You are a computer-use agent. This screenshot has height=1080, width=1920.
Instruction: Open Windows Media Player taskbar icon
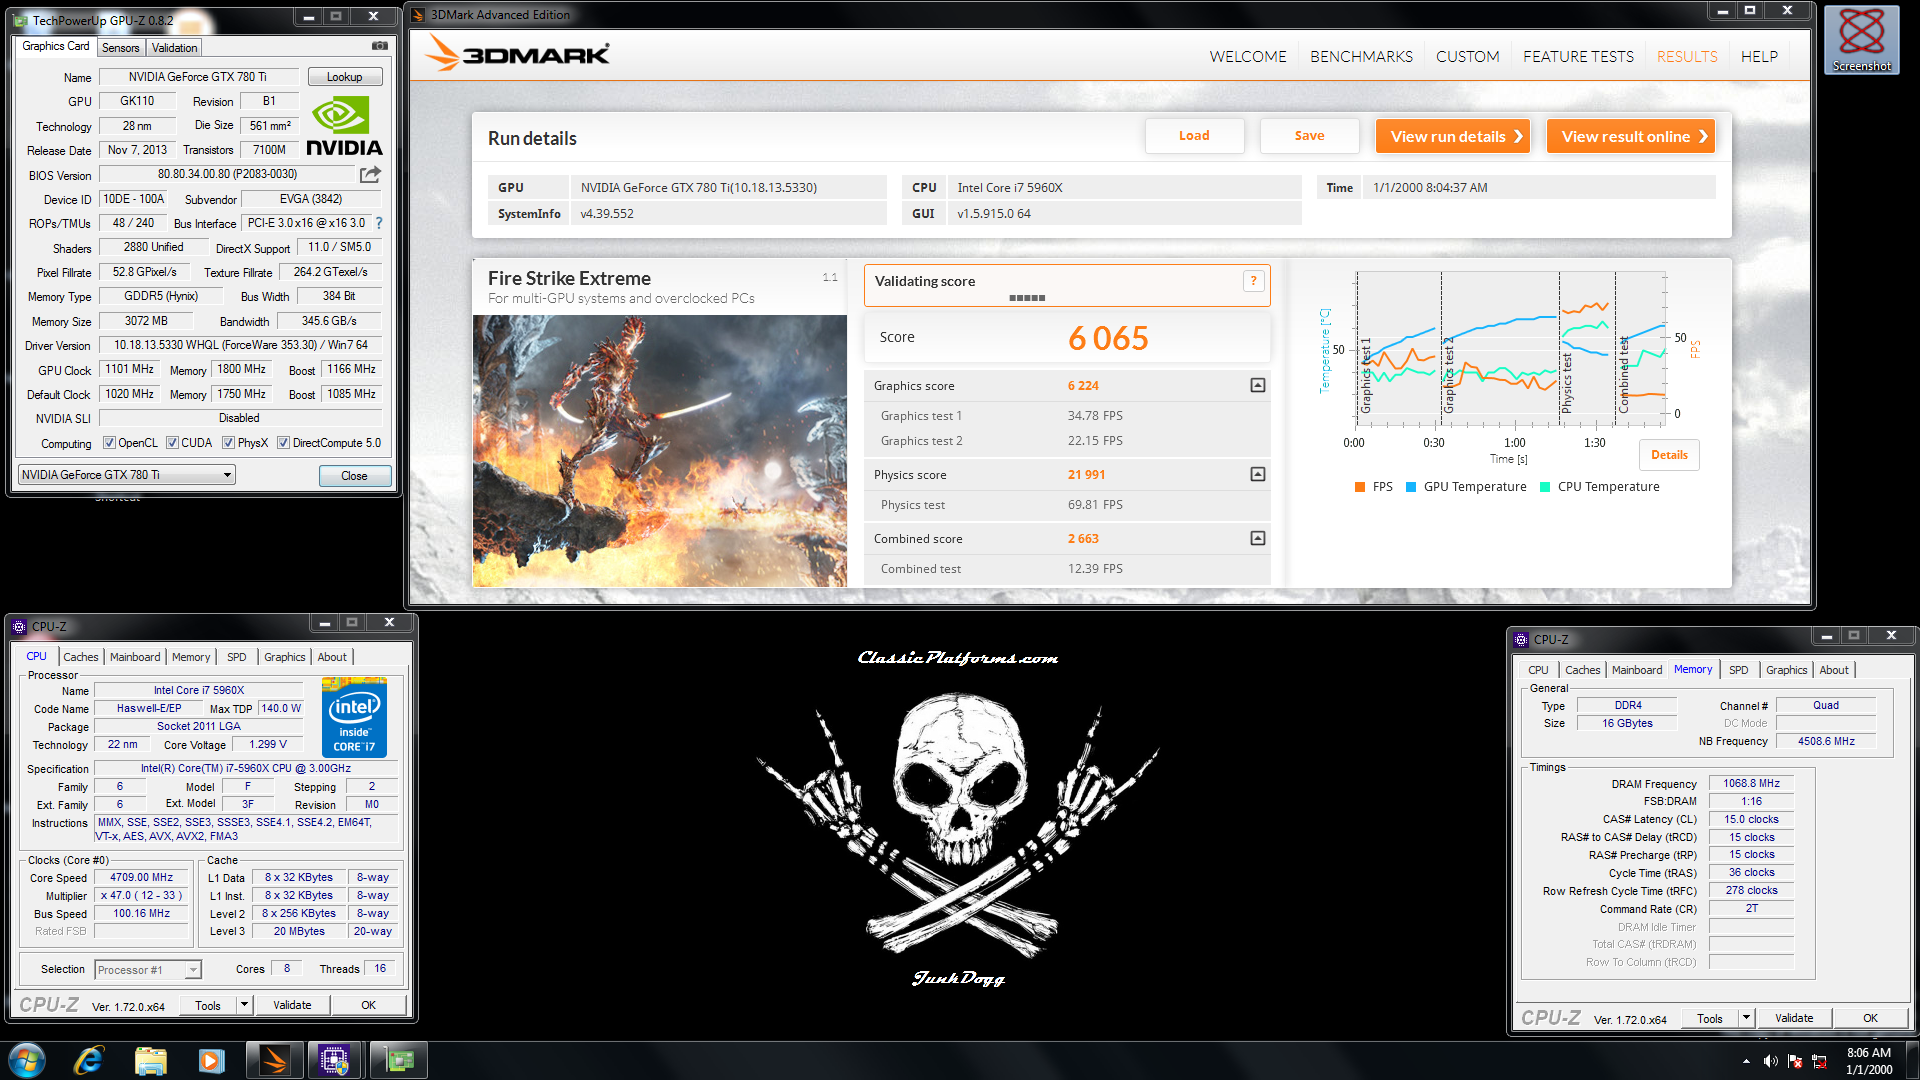(x=211, y=1060)
